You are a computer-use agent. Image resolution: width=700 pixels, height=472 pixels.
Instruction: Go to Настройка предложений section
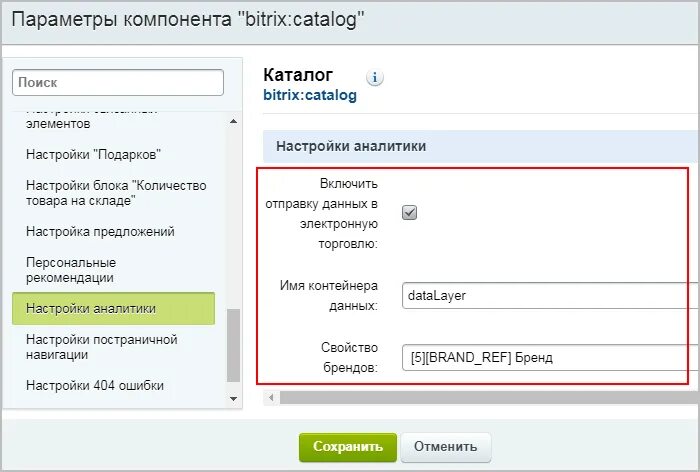100,232
